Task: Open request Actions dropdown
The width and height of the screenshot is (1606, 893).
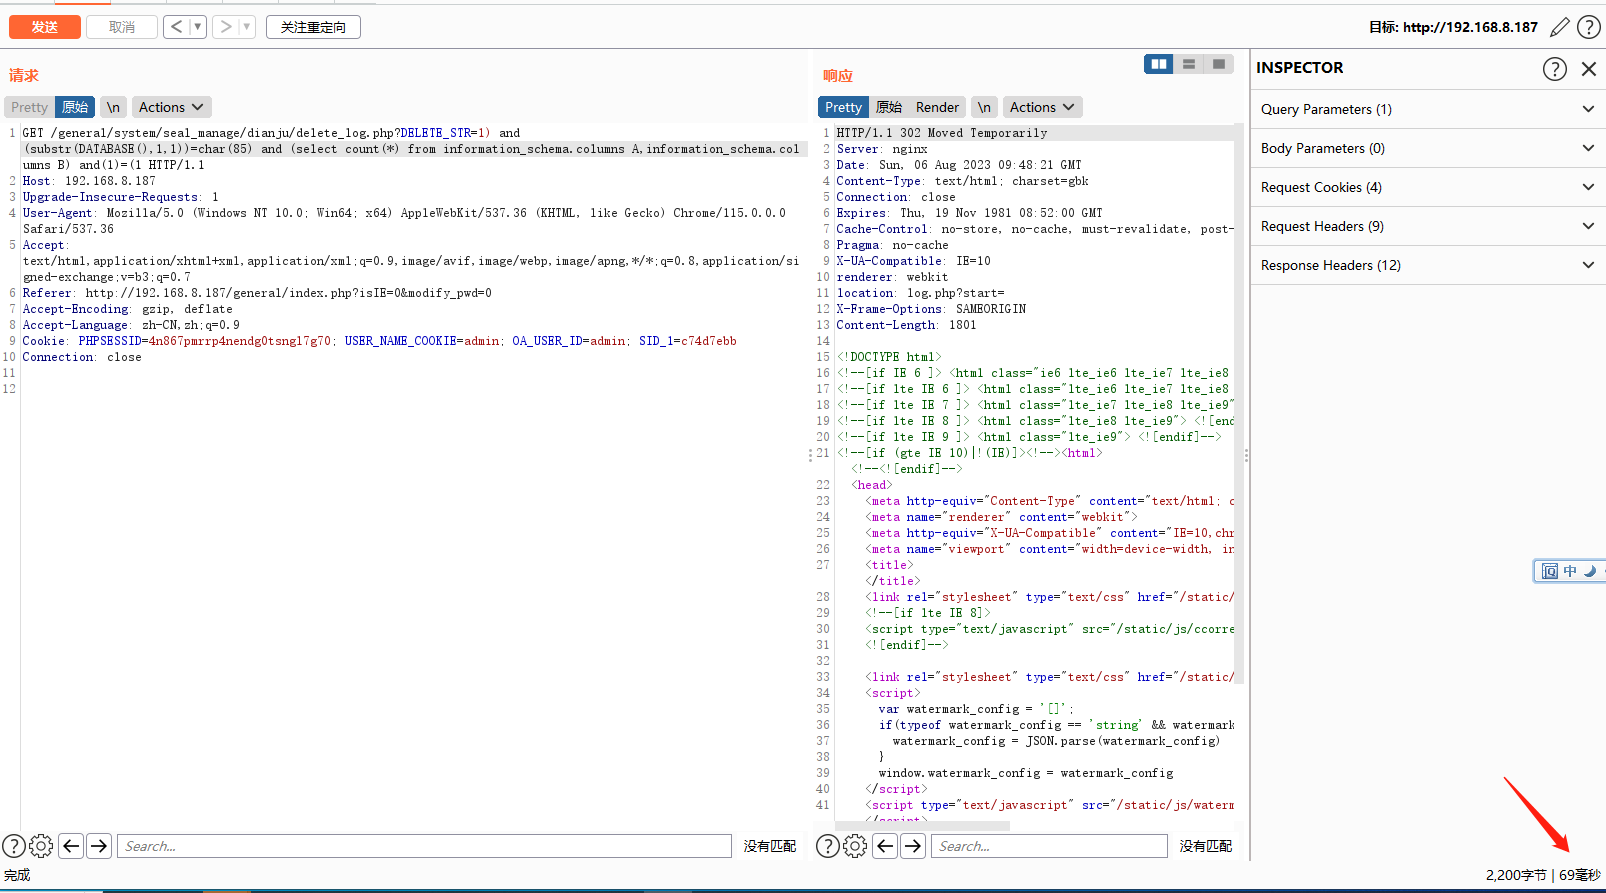Action: (x=171, y=107)
